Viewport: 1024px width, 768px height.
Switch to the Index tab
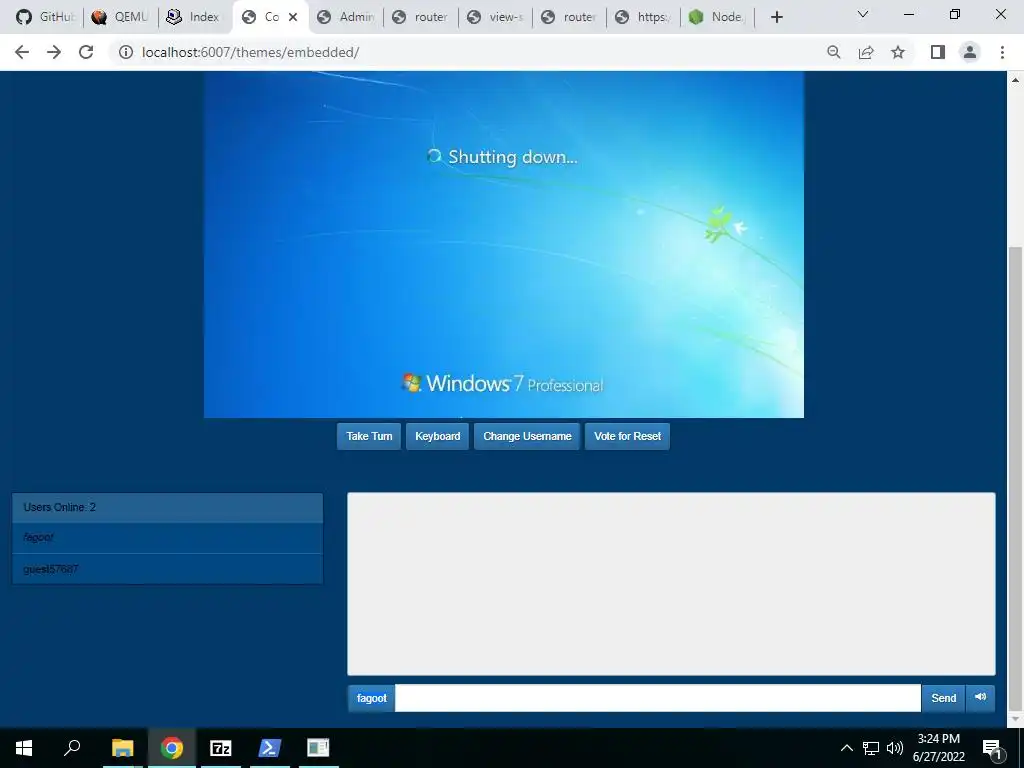(195, 17)
